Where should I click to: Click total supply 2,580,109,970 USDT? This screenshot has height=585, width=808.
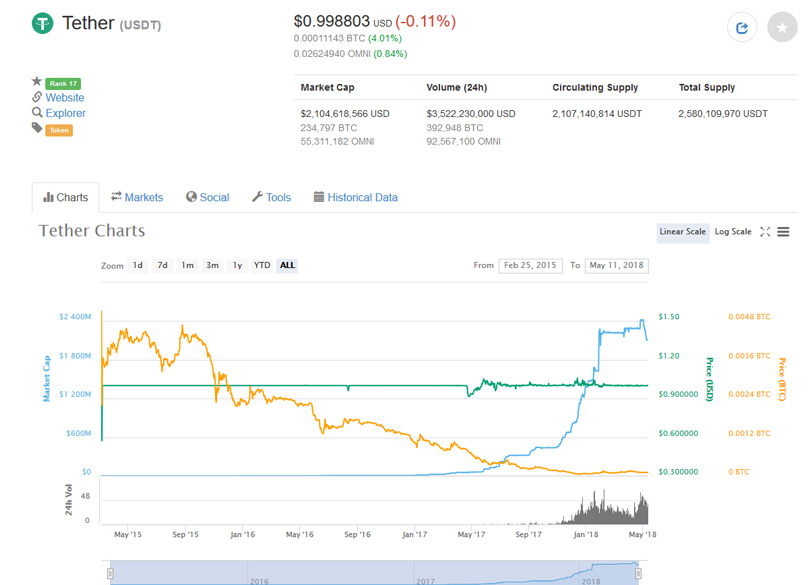click(723, 113)
